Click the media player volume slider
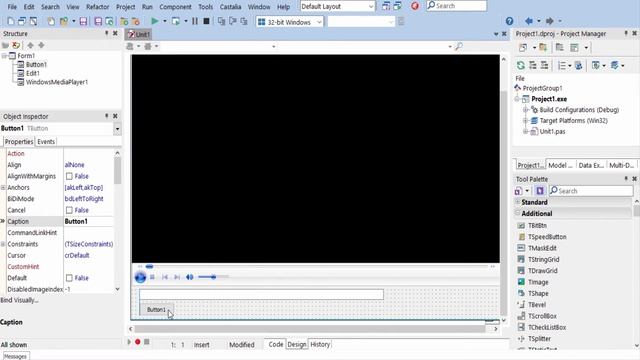 point(213,277)
